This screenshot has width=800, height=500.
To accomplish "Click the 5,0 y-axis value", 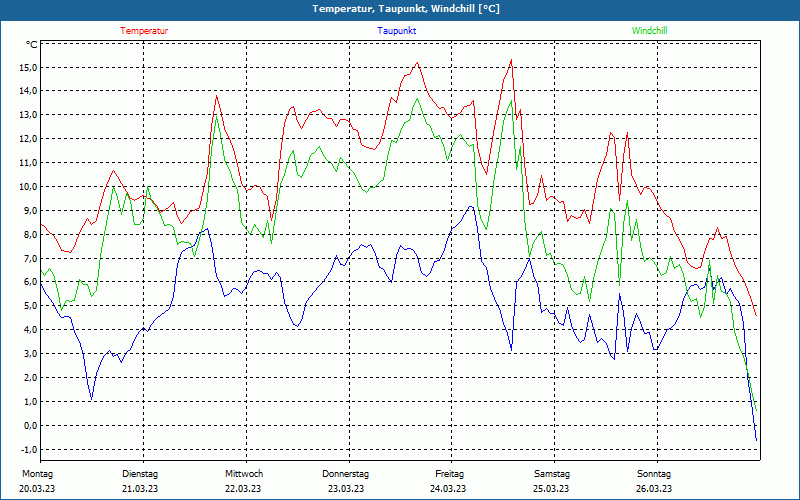I will [x=30, y=306].
